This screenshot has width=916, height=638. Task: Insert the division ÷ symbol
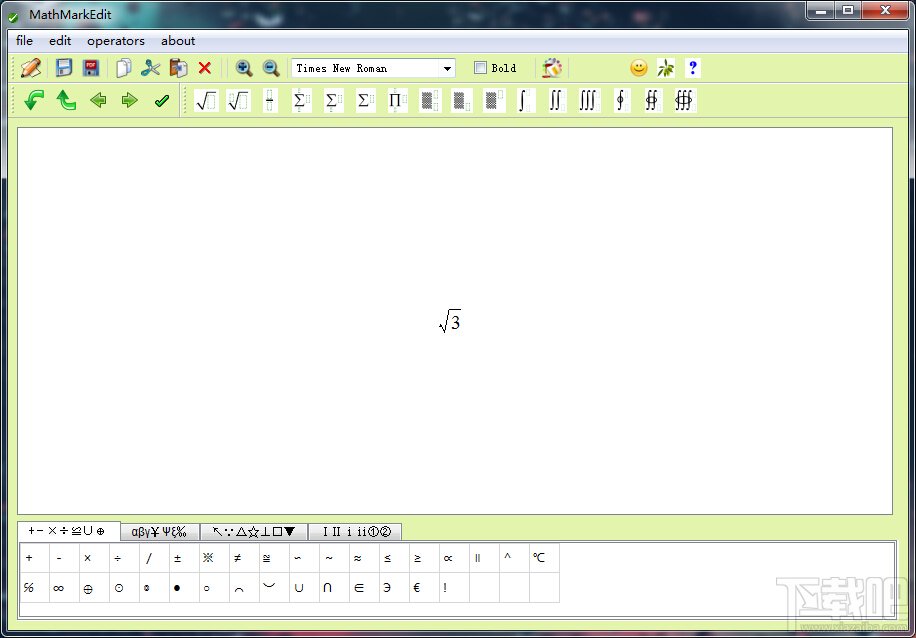[124, 559]
